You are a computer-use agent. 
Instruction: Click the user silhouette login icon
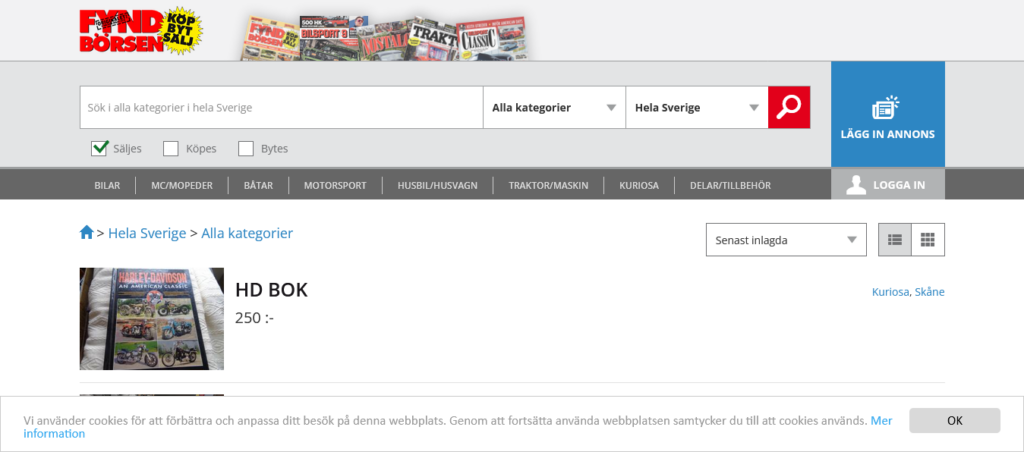(x=856, y=185)
